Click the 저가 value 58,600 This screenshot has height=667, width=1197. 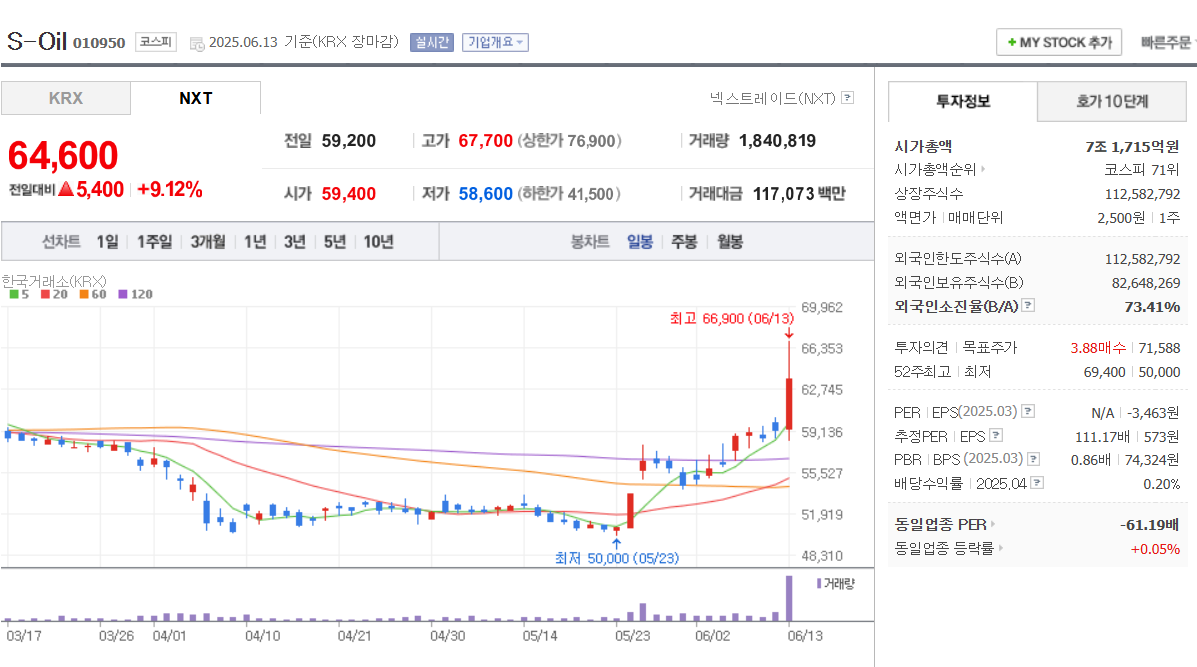486,194
